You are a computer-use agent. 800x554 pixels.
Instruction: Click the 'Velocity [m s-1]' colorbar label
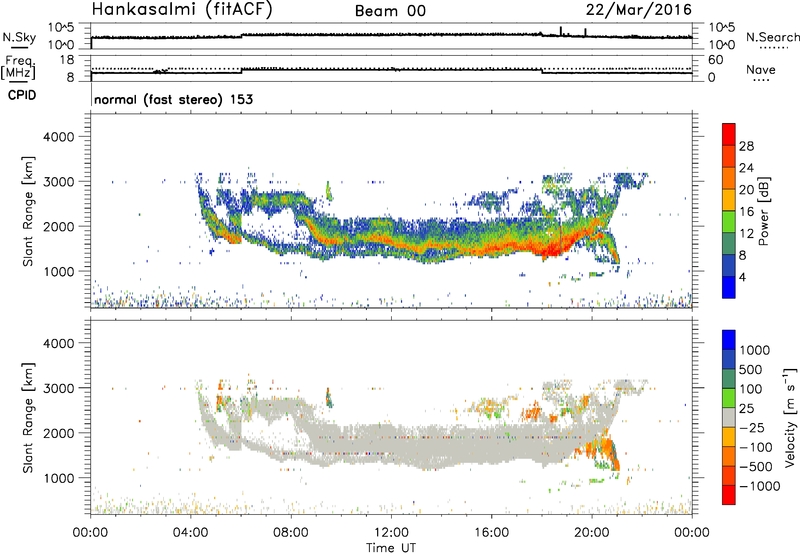tap(790, 417)
